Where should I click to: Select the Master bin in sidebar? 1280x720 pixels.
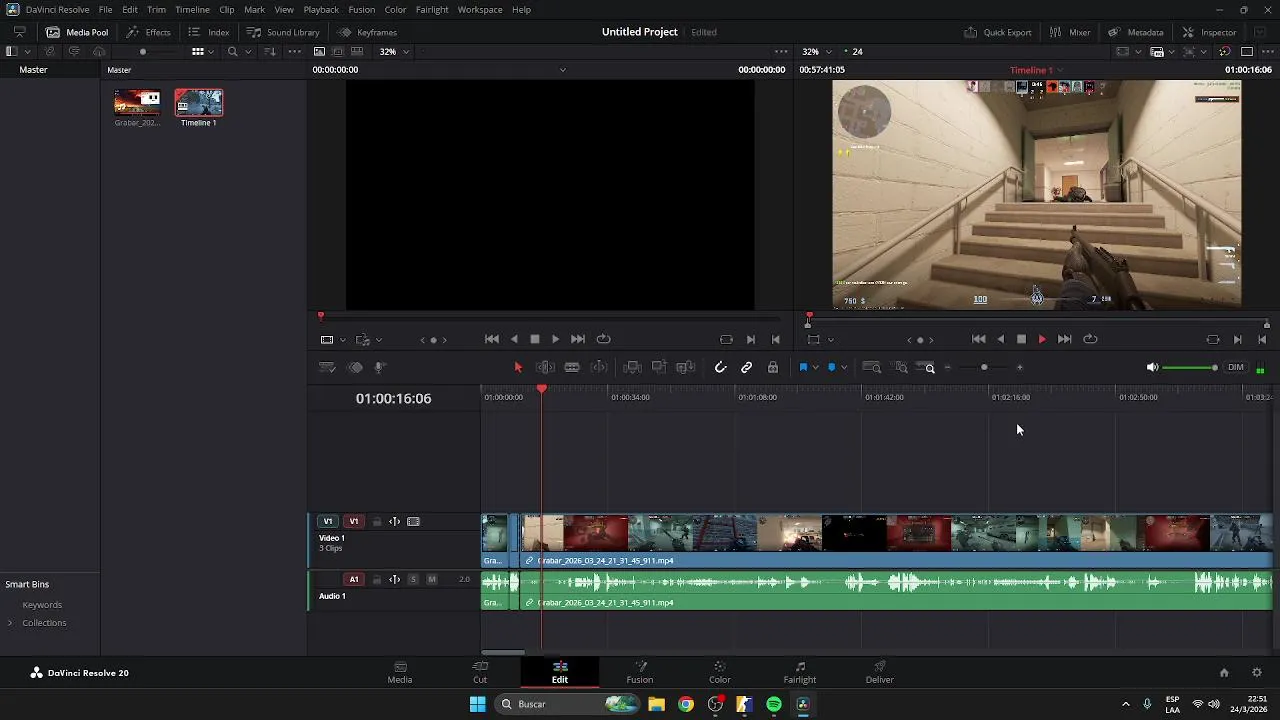point(33,70)
